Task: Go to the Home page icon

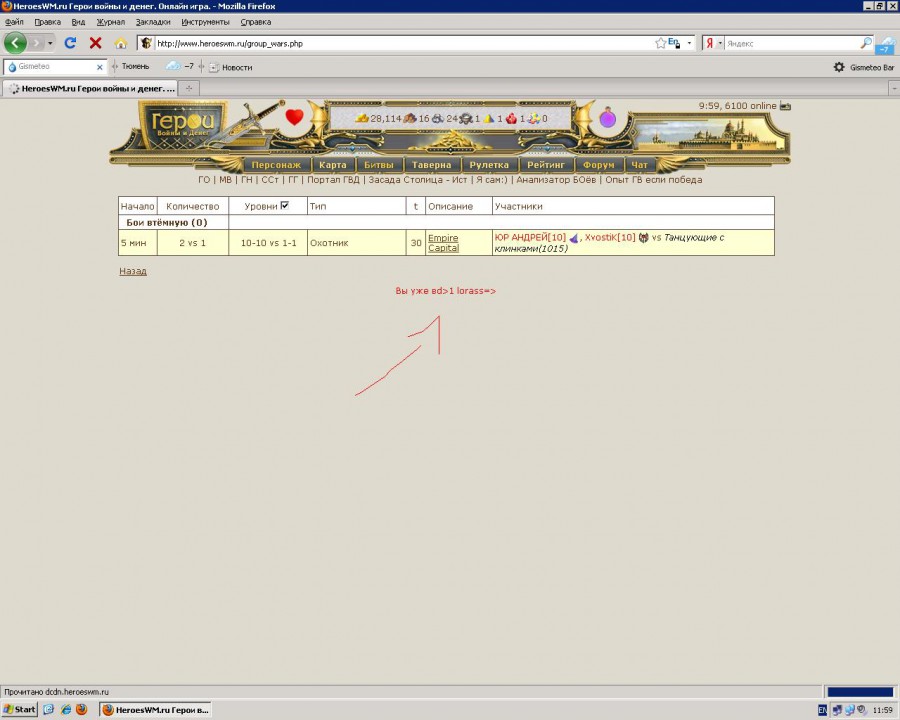Action: (121, 43)
